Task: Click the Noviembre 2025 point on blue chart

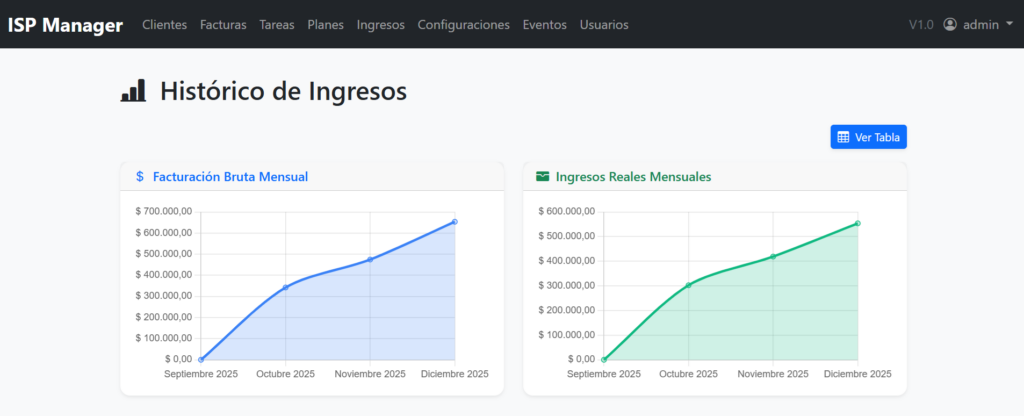Action: (x=370, y=260)
